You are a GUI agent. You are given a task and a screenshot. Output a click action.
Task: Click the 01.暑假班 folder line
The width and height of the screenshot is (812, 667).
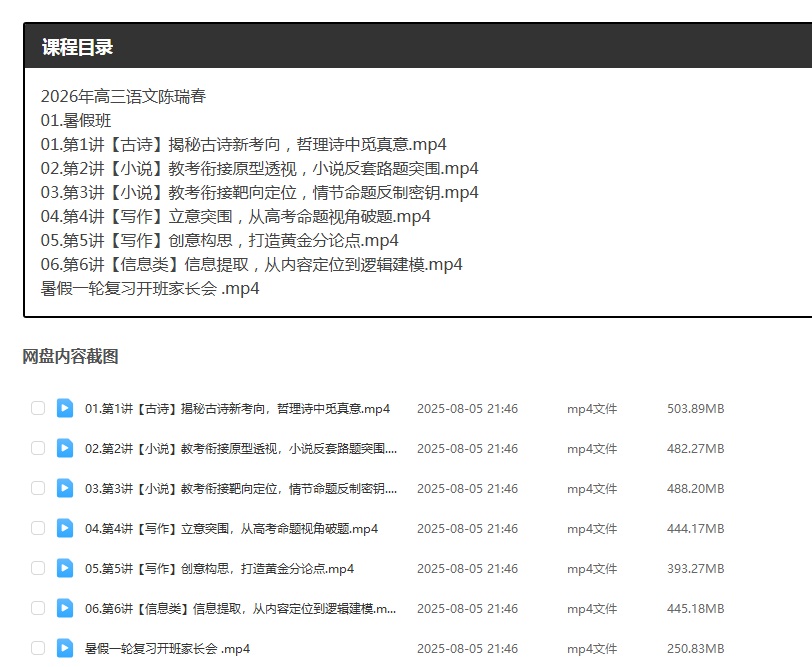click(x=76, y=120)
